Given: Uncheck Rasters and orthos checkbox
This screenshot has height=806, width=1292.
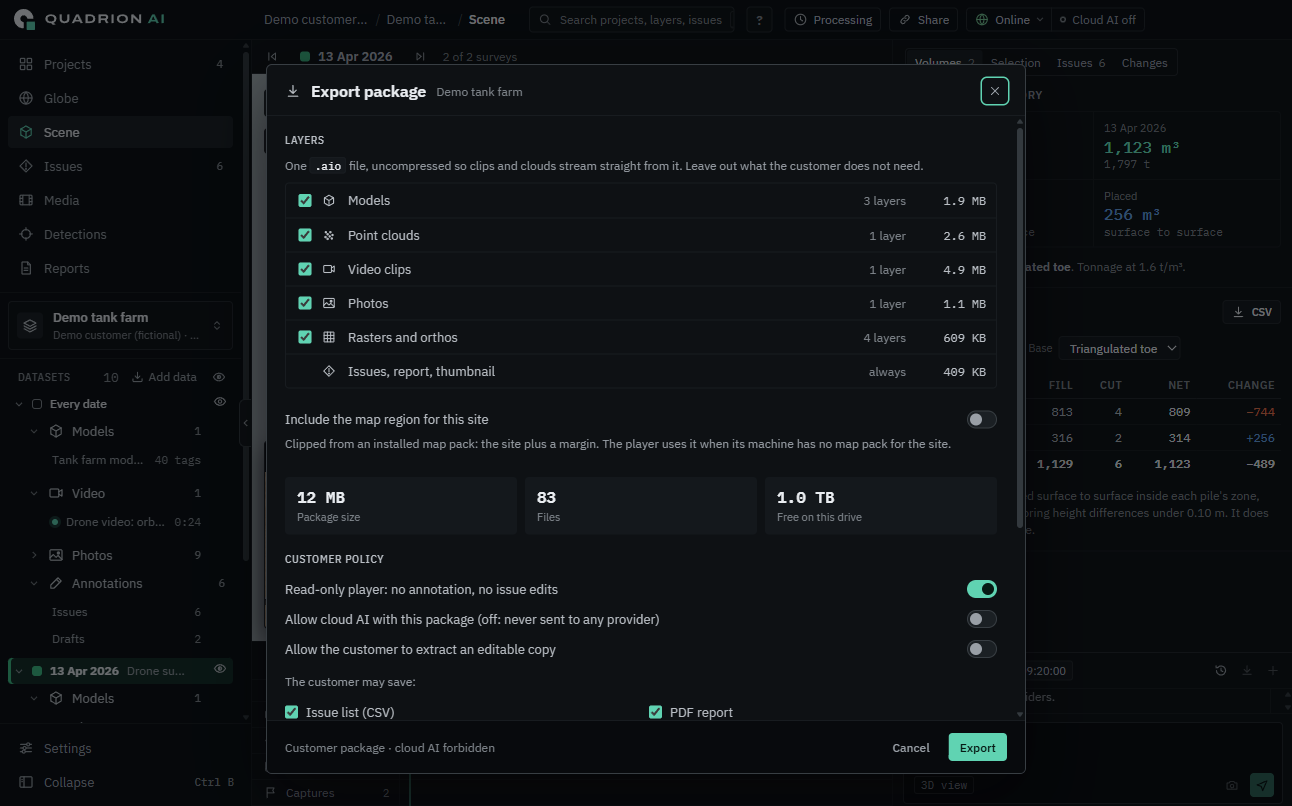Looking at the screenshot, I should click(305, 337).
